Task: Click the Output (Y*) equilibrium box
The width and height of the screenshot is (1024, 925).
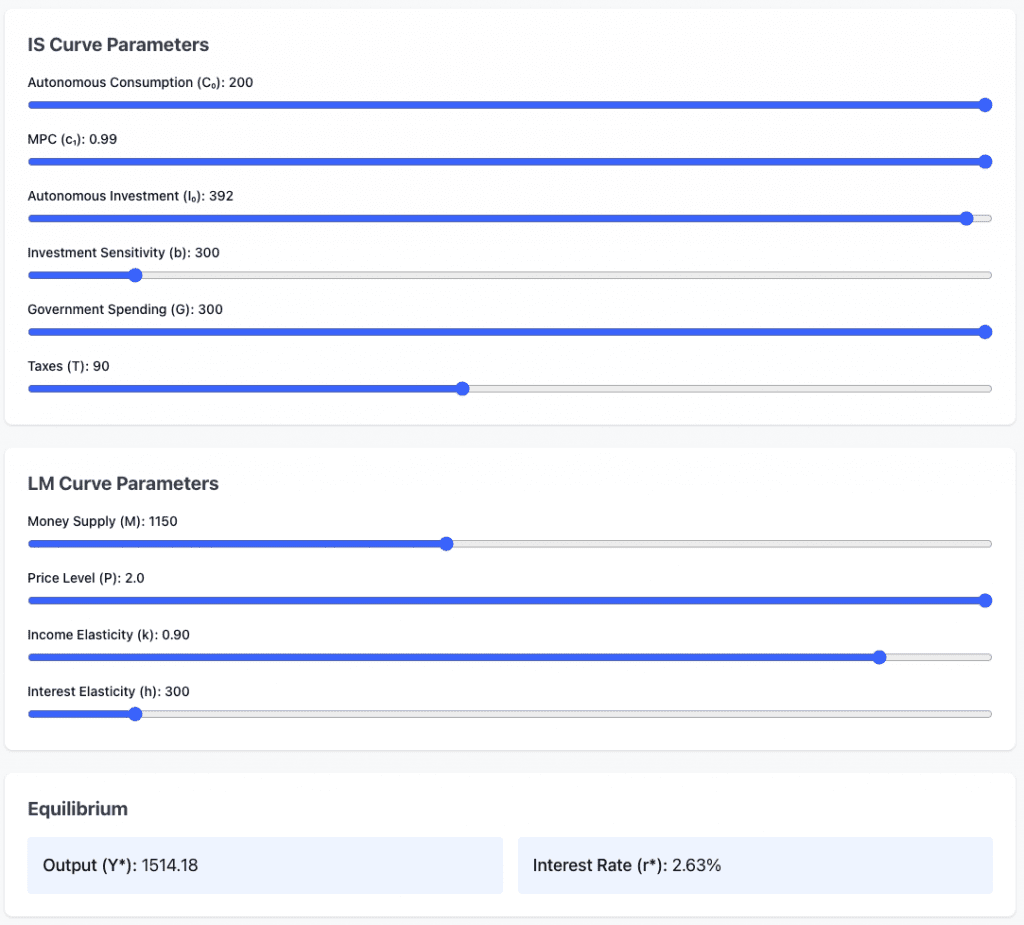Action: 264,865
